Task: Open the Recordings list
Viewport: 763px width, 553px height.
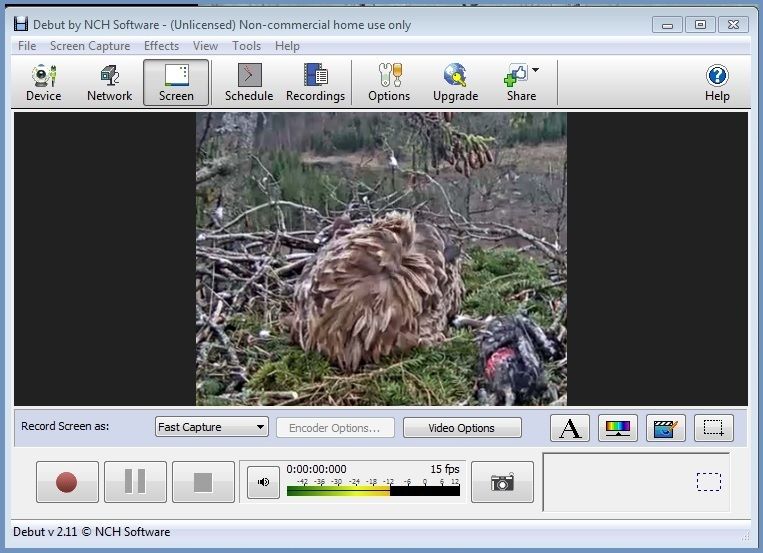Action: click(315, 83)
